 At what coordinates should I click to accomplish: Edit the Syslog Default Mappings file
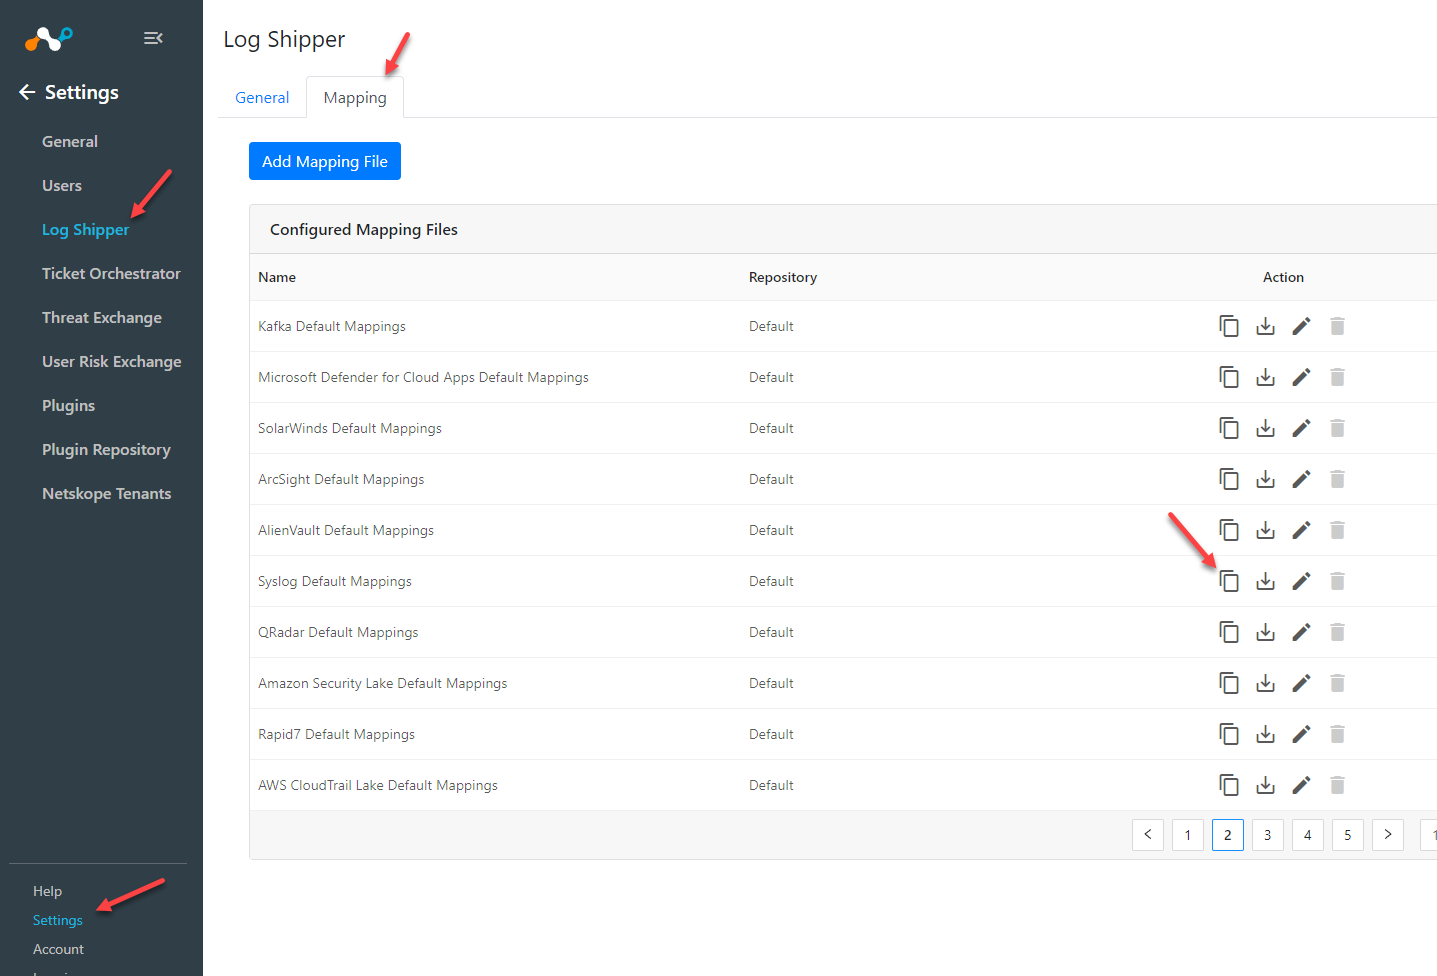click(1301, 581)
